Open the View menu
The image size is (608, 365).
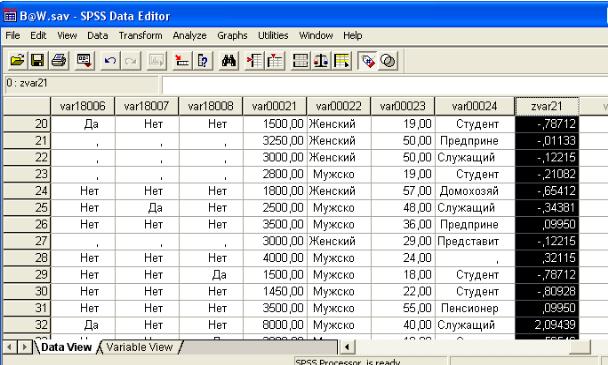67,36
